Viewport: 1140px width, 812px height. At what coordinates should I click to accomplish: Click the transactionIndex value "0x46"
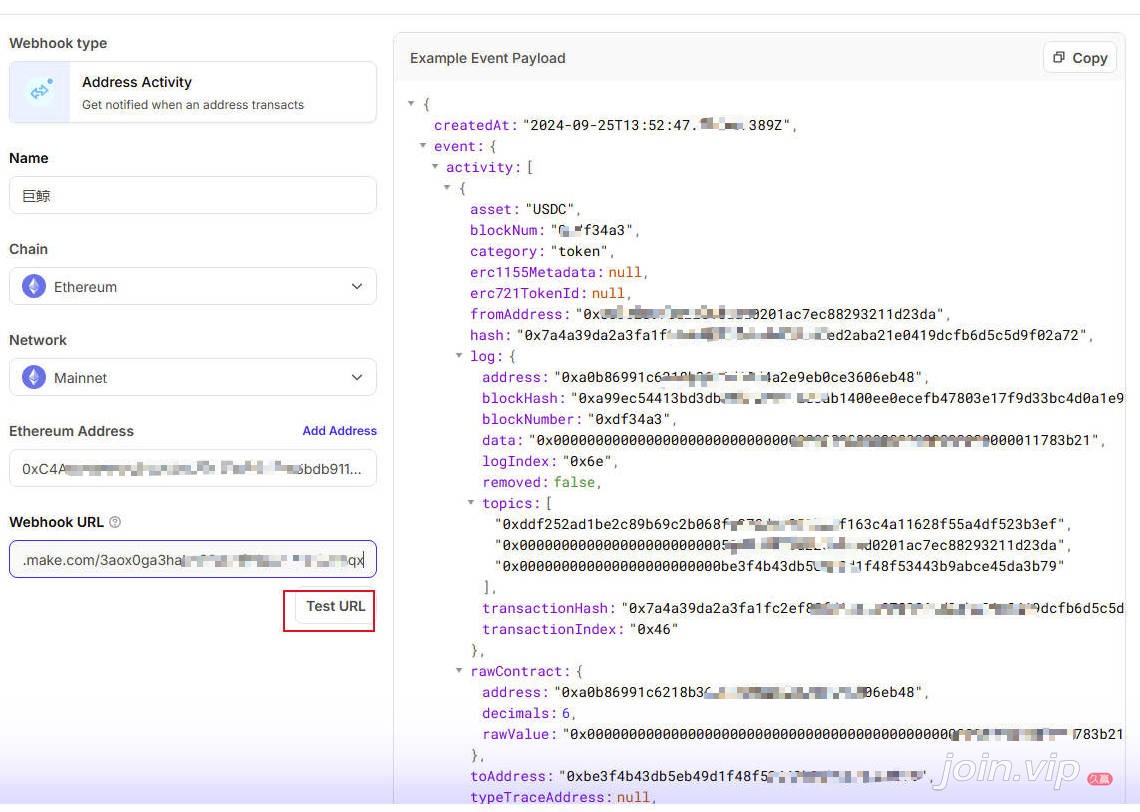[654, 630]
